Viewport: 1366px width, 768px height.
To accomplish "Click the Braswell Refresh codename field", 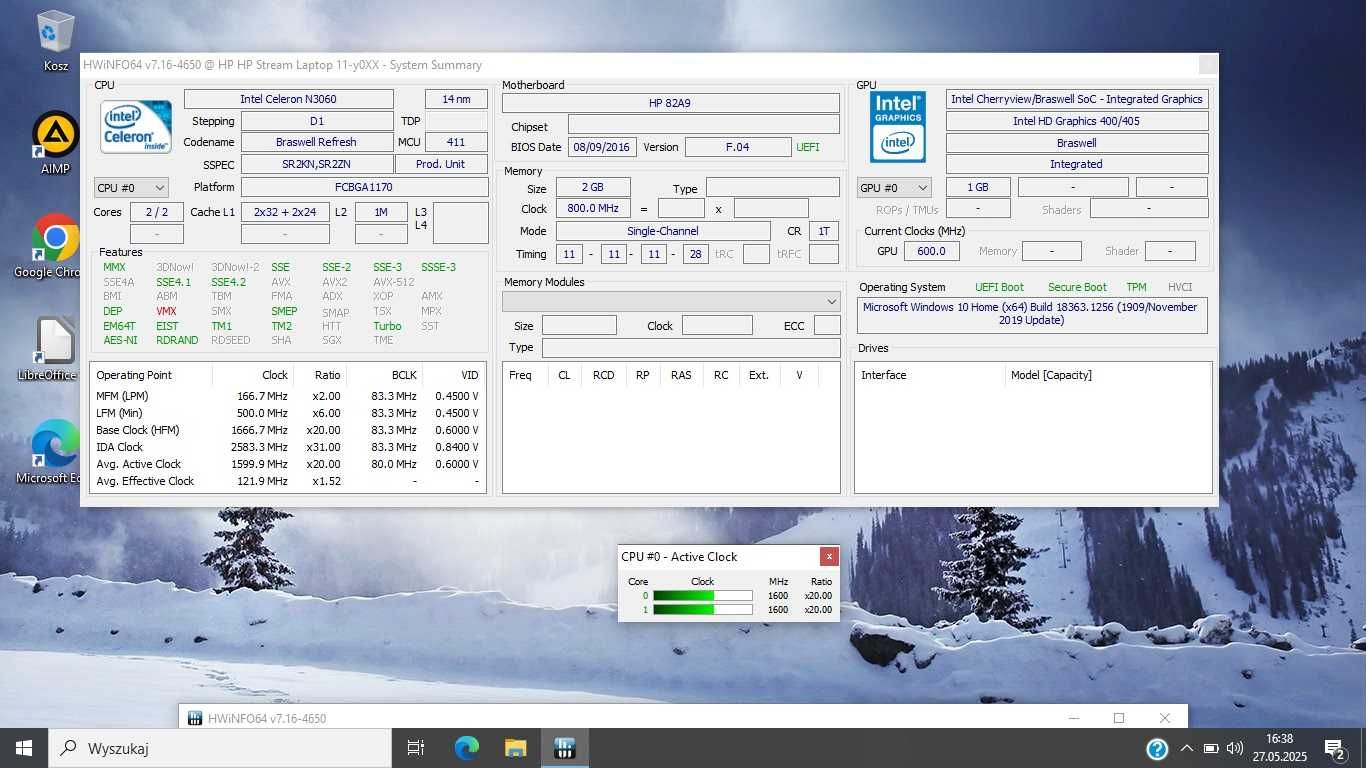I will [x=317, y=142].
